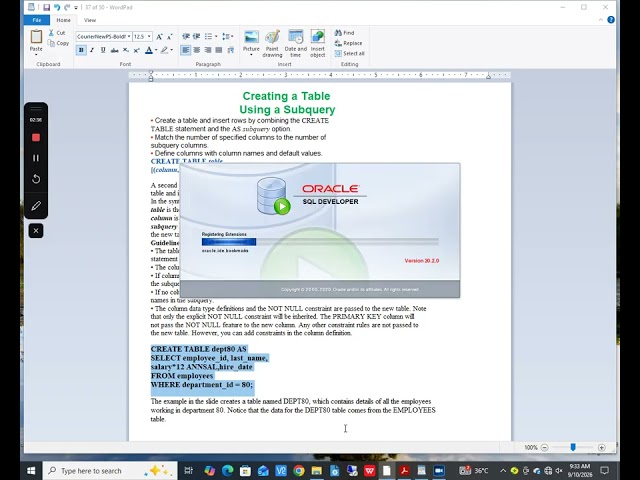Switch to the View ribbon tab
The image size is (640, 480).
click(x=90, y=20)
